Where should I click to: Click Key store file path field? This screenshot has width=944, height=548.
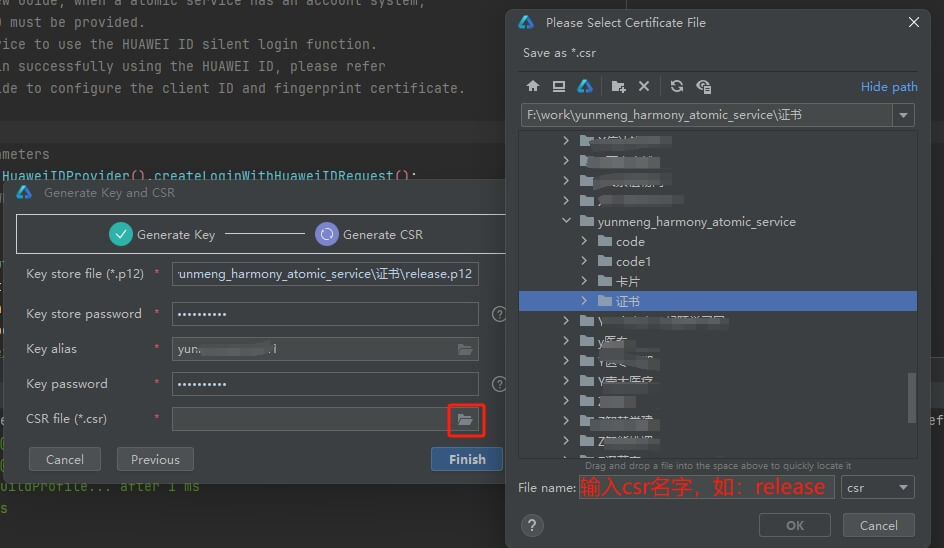pos(325,274)
